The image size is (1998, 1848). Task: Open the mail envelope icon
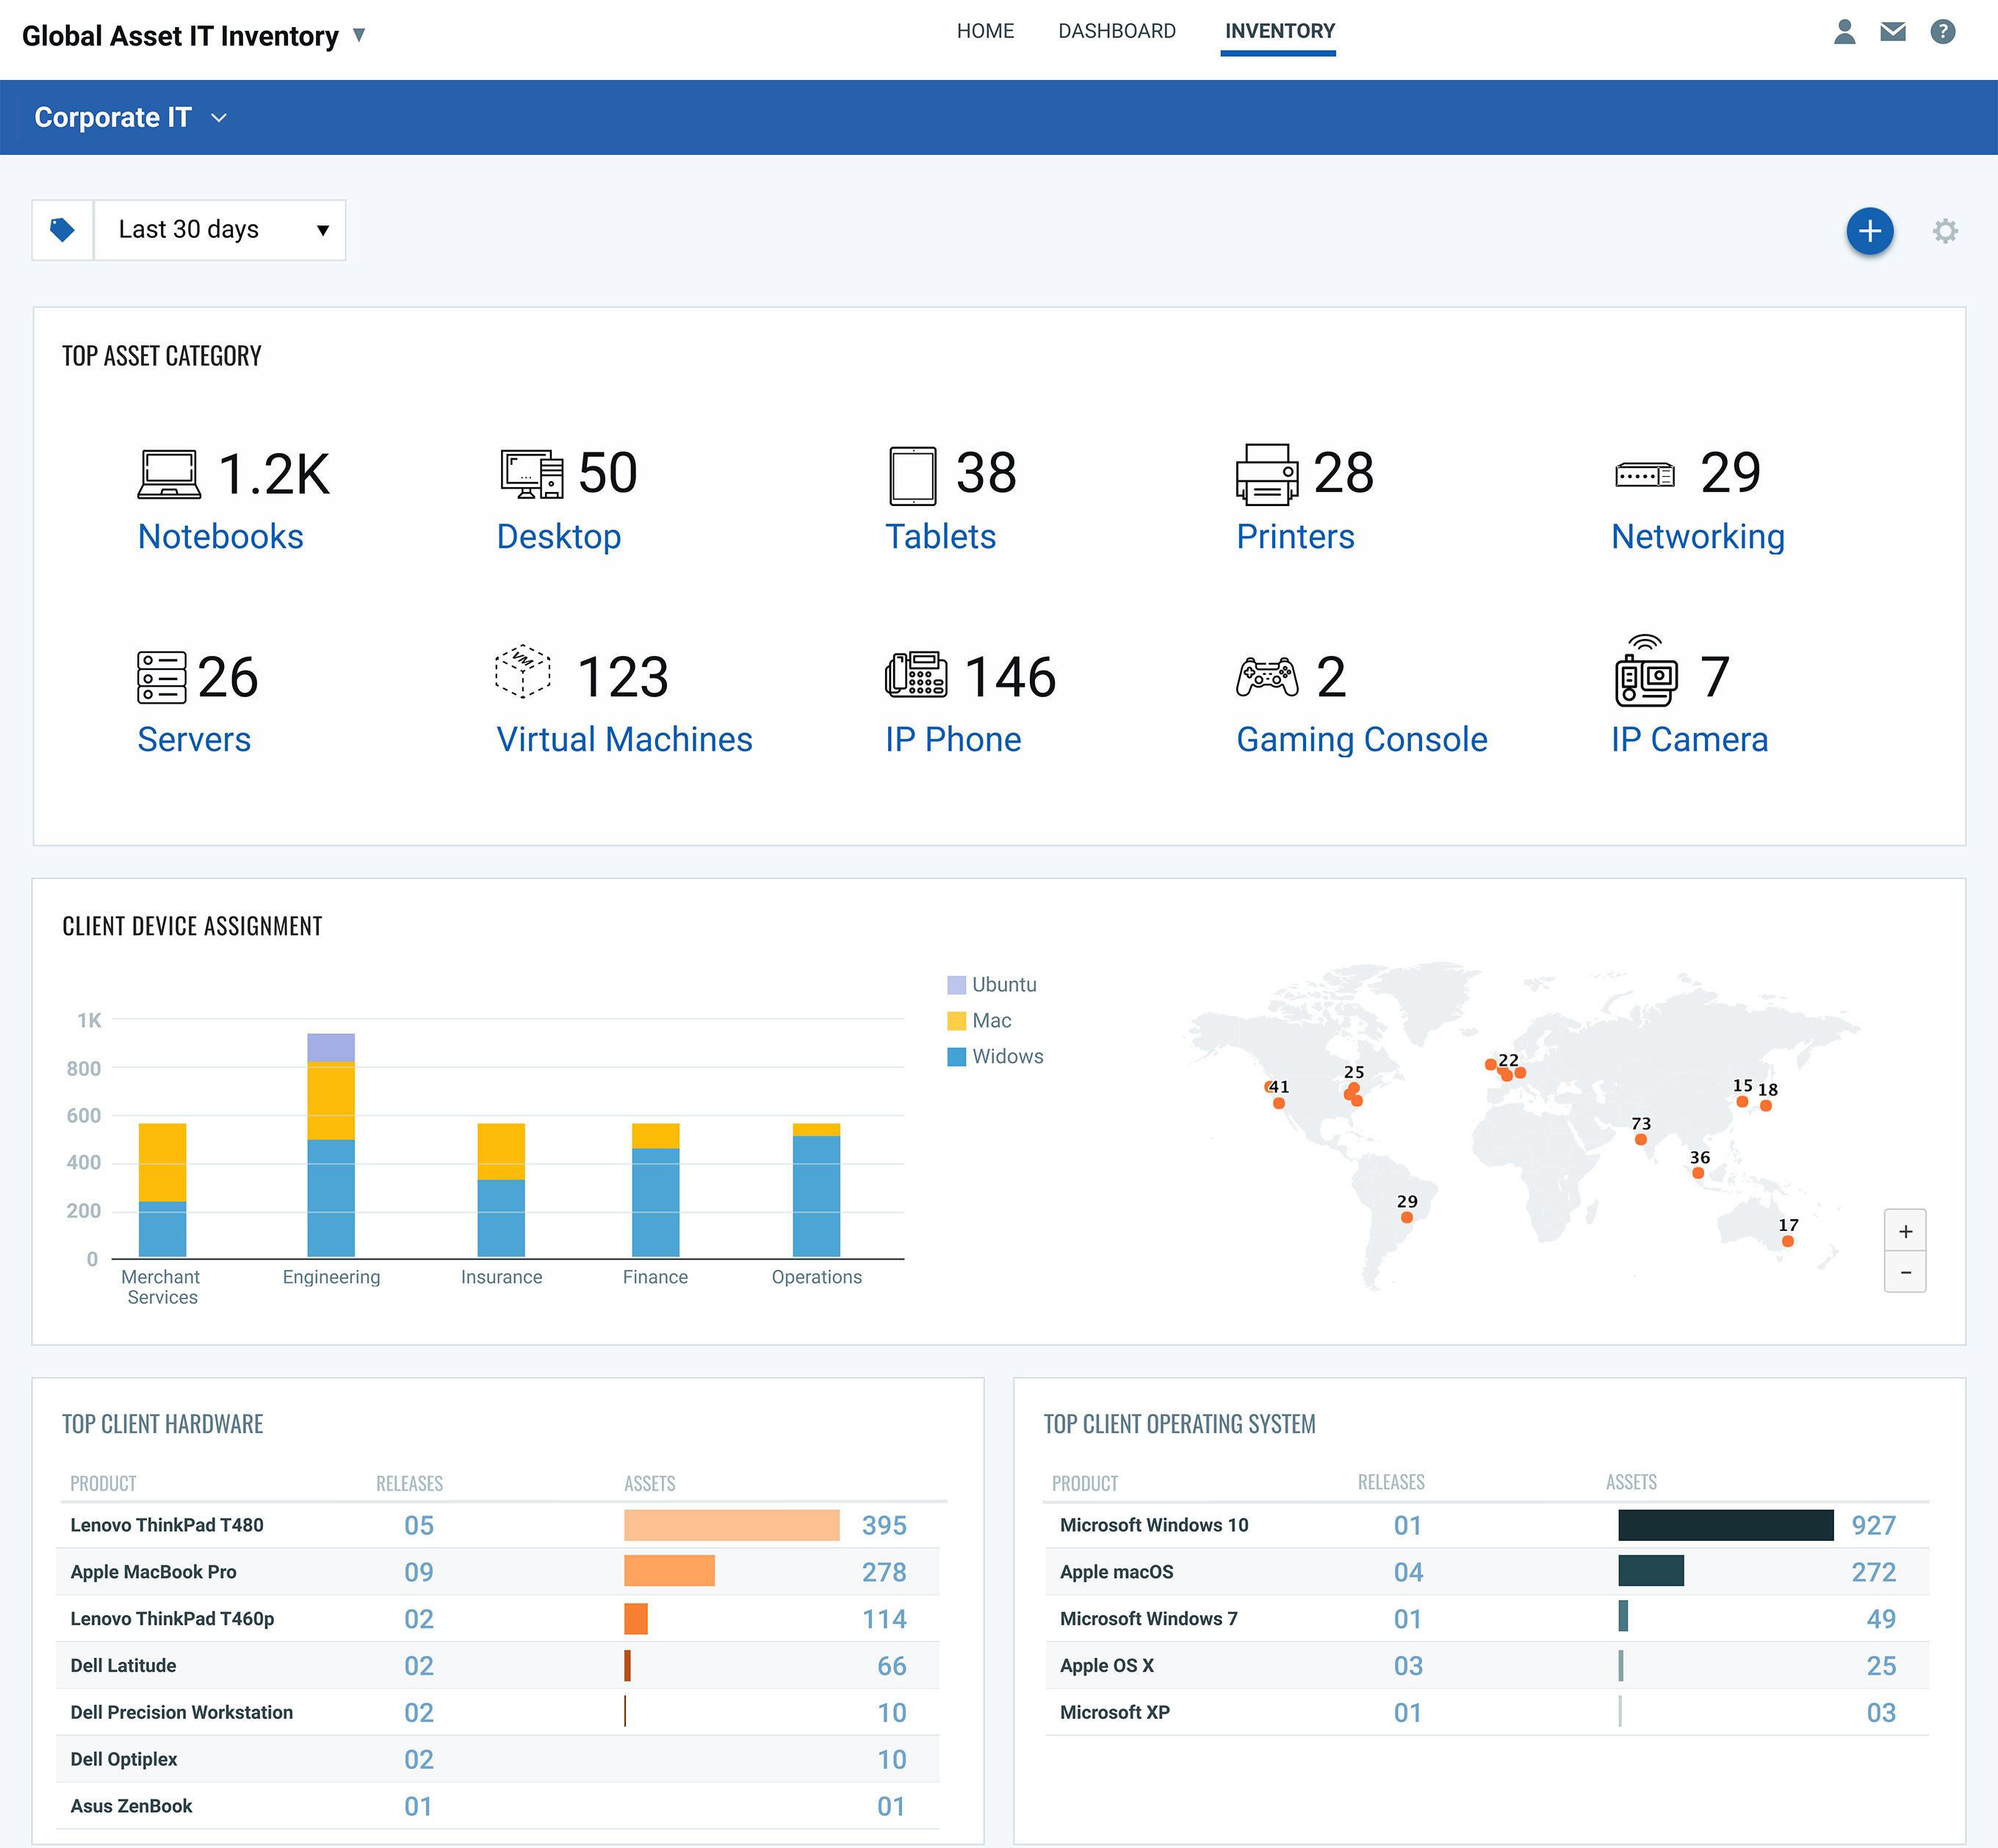point(1892,32)
